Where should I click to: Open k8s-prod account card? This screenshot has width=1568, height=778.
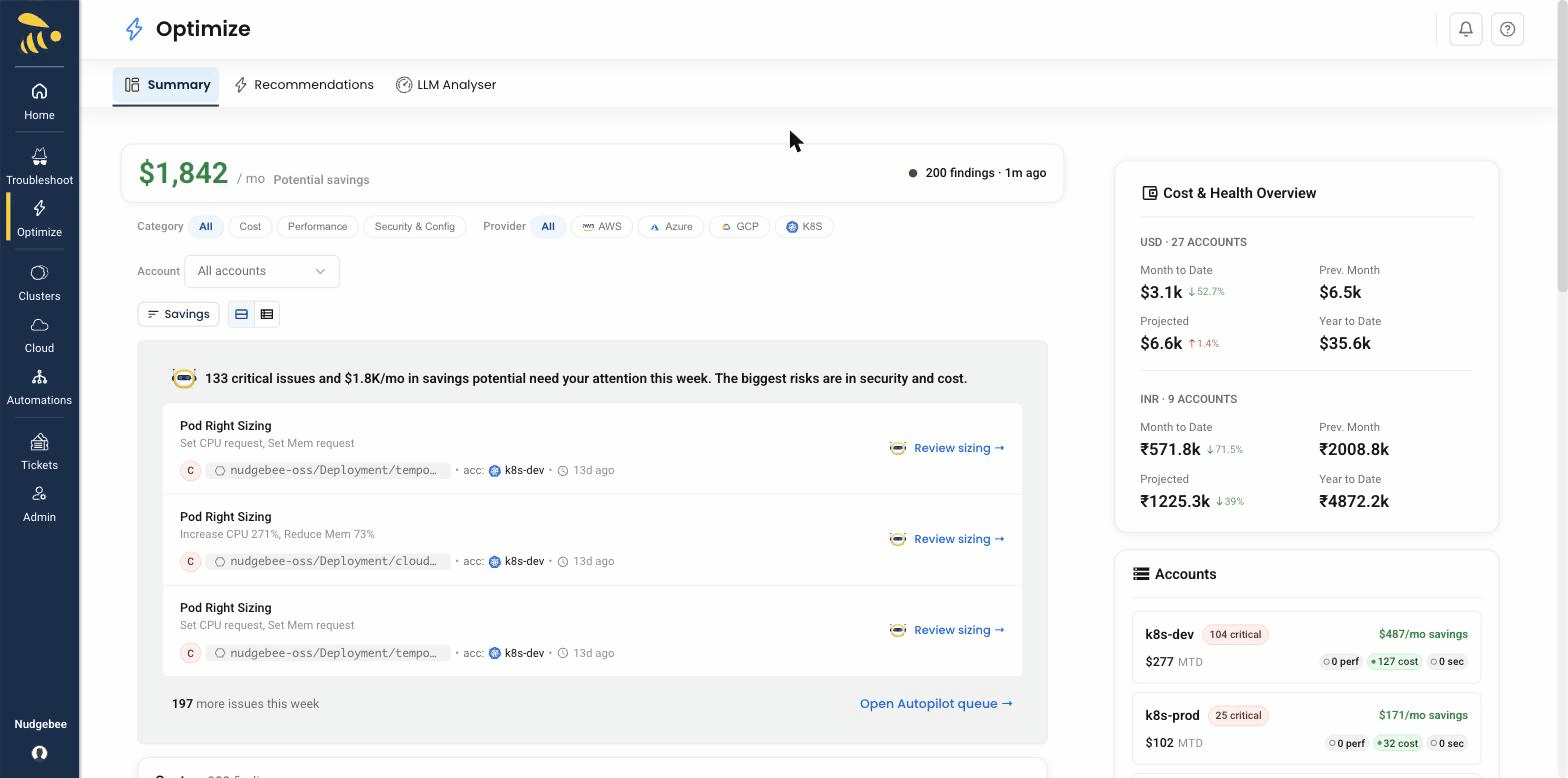click(1306, 729)
